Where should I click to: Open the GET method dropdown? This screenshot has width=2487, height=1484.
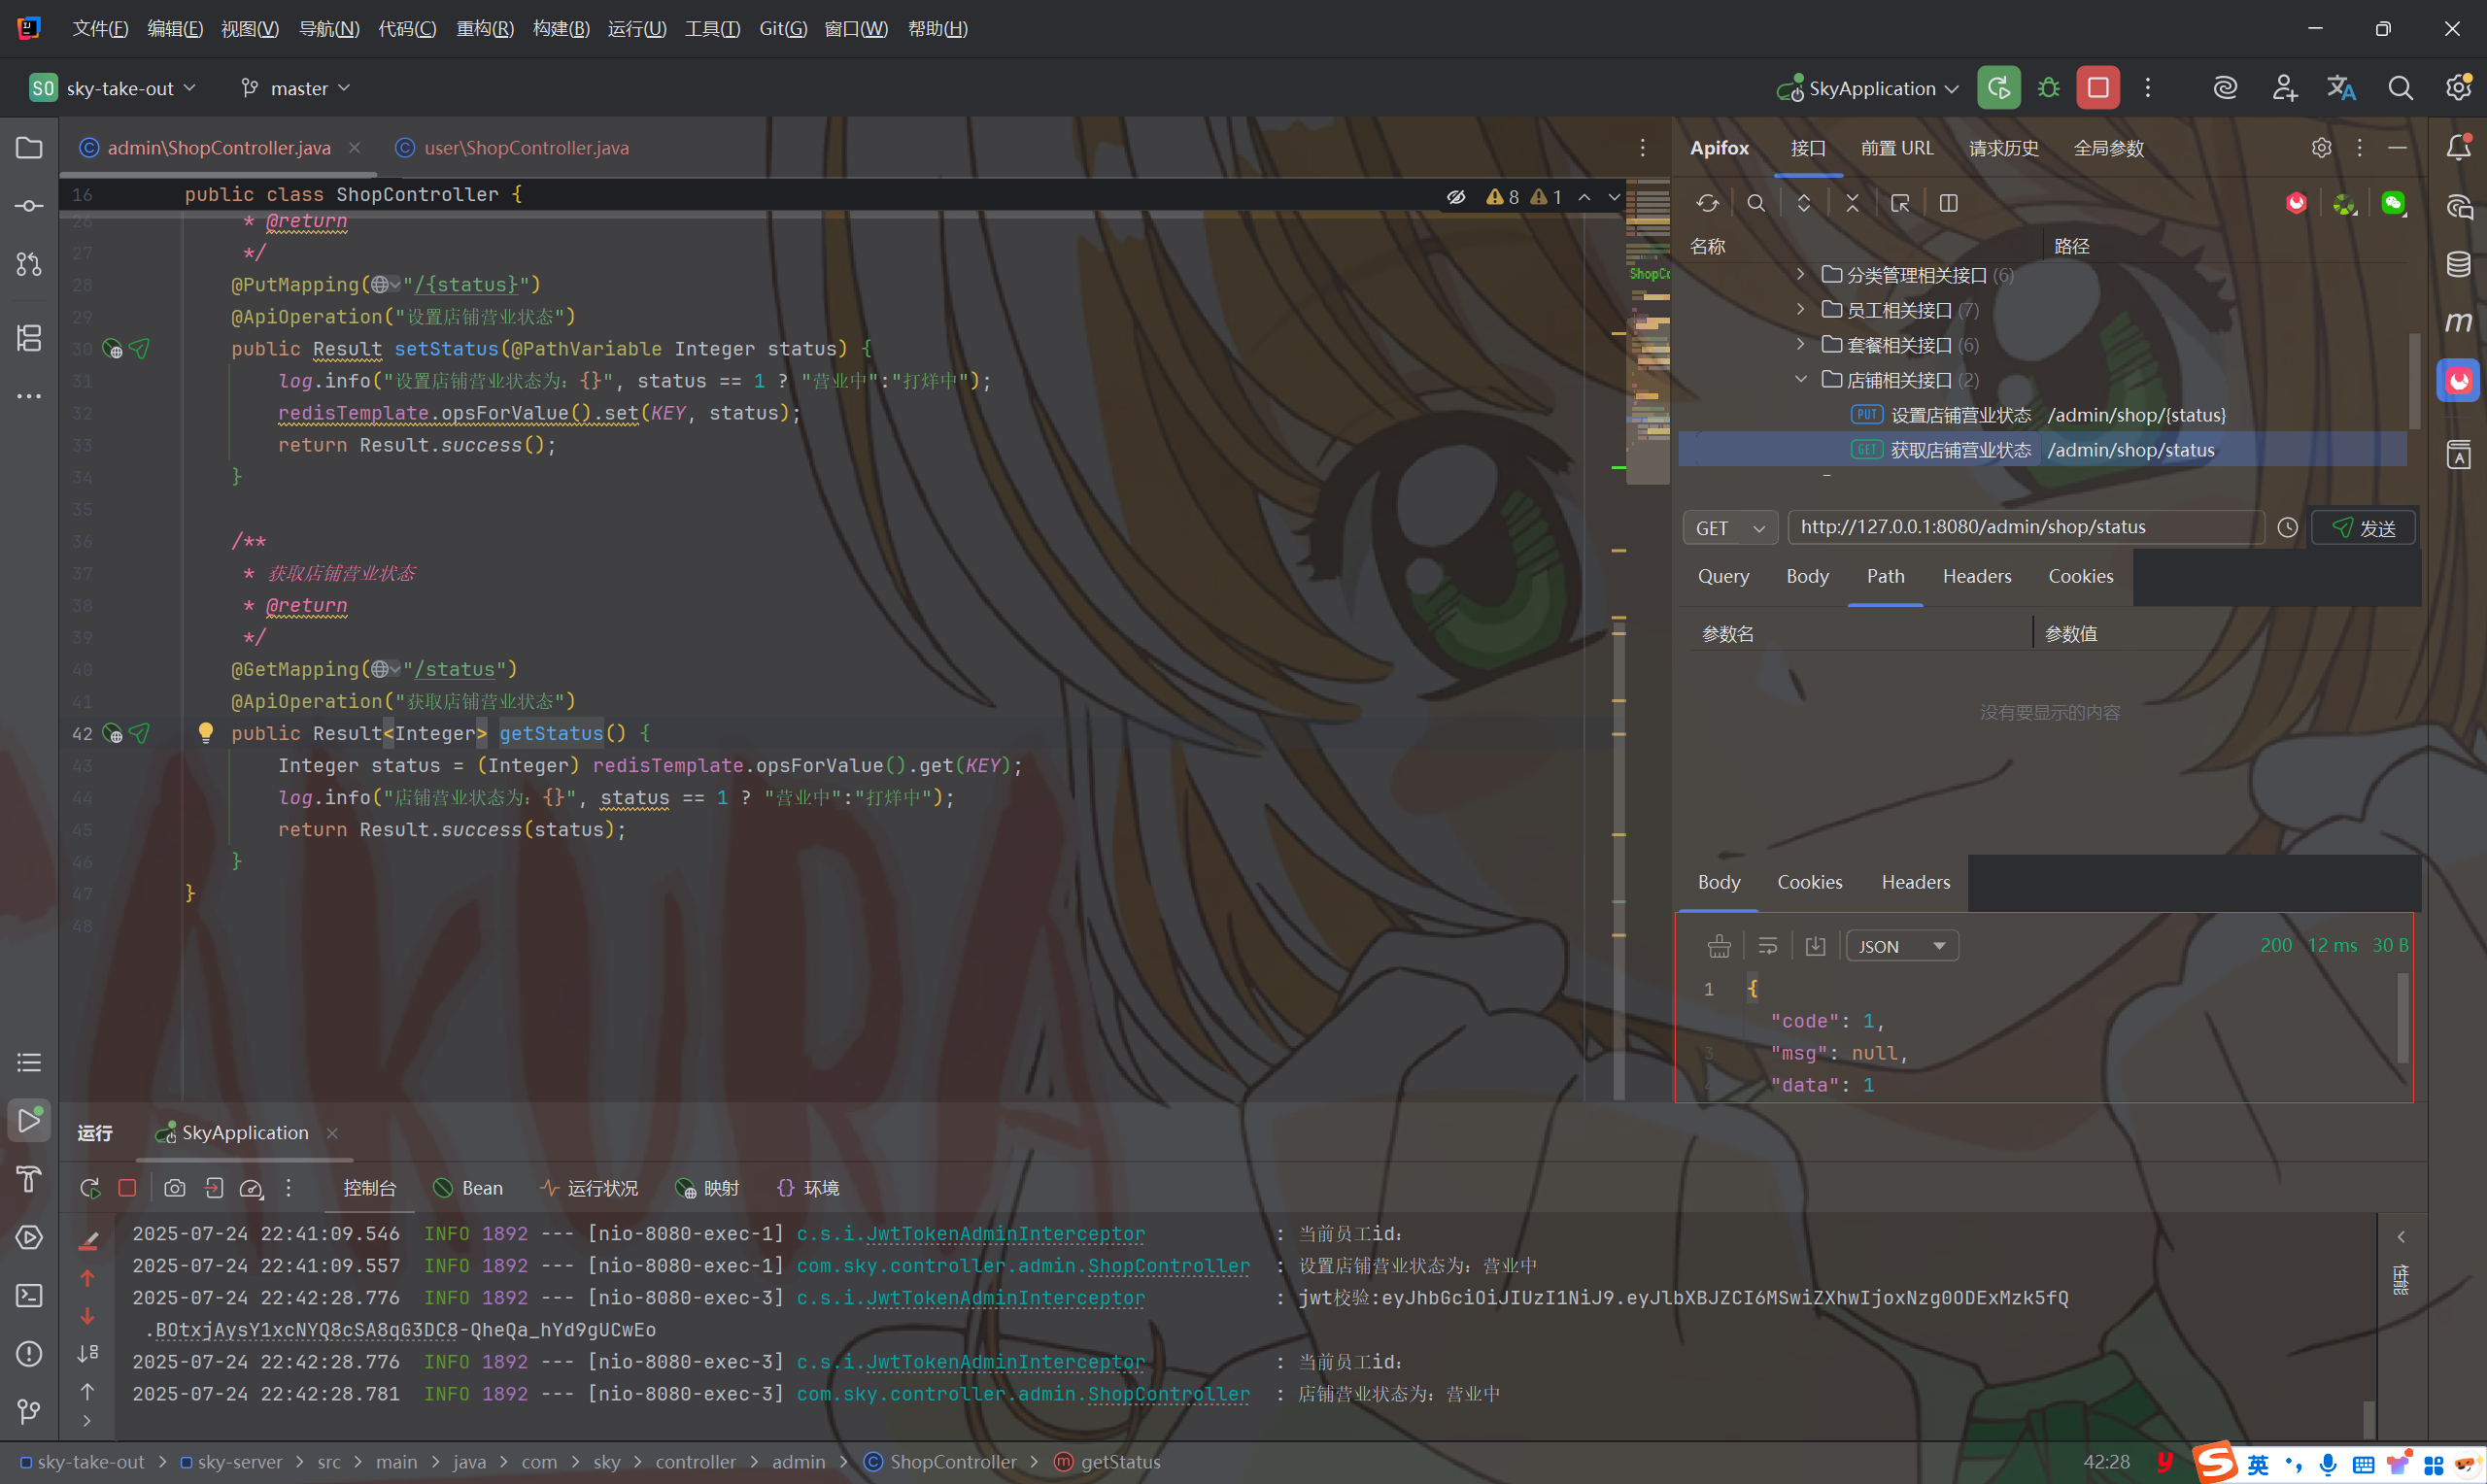coord(1730,528)
